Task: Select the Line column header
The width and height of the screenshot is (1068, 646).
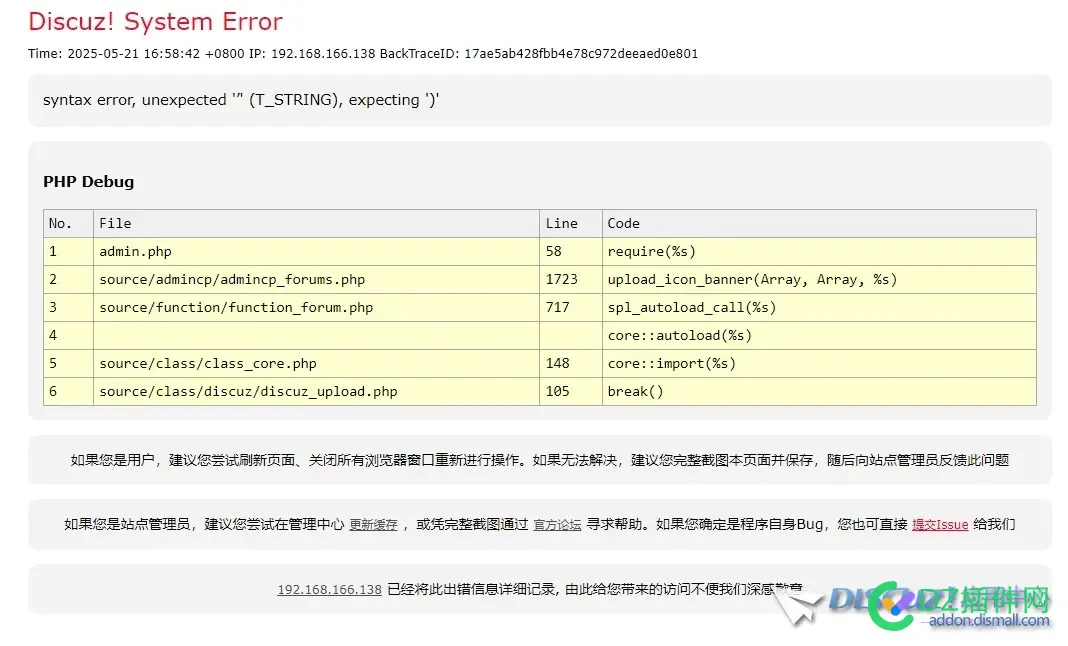Action: pos(571,224)
